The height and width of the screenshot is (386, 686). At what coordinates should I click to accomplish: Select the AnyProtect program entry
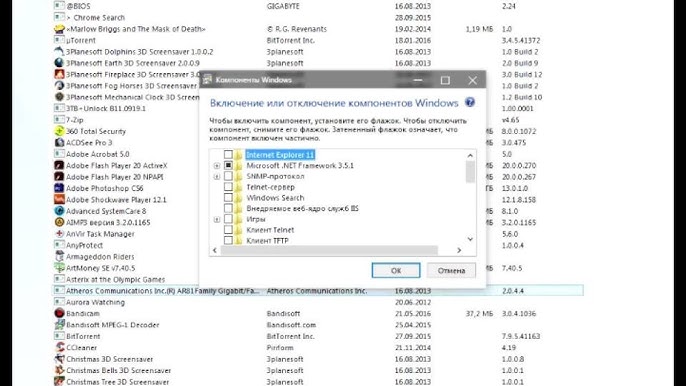tap(84, 245)
